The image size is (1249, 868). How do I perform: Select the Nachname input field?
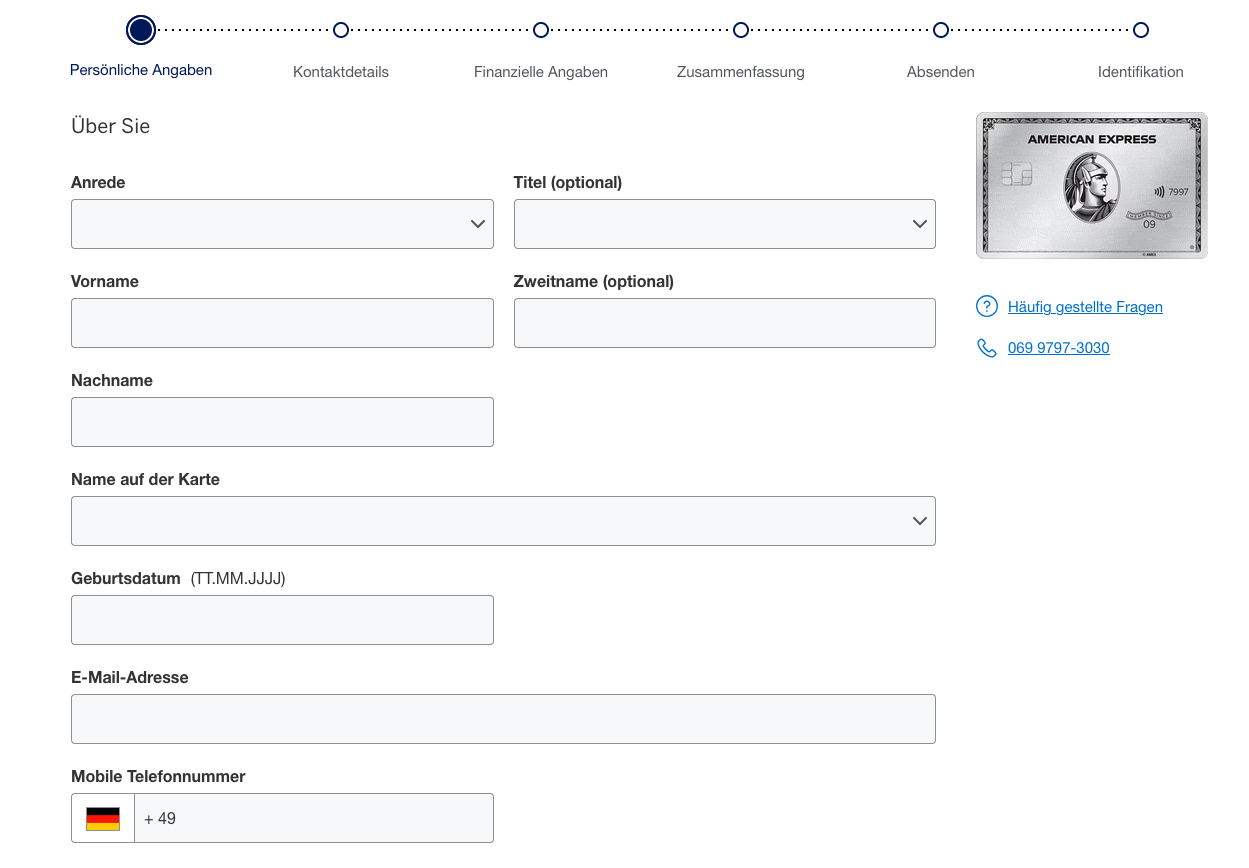click(282, 422)
